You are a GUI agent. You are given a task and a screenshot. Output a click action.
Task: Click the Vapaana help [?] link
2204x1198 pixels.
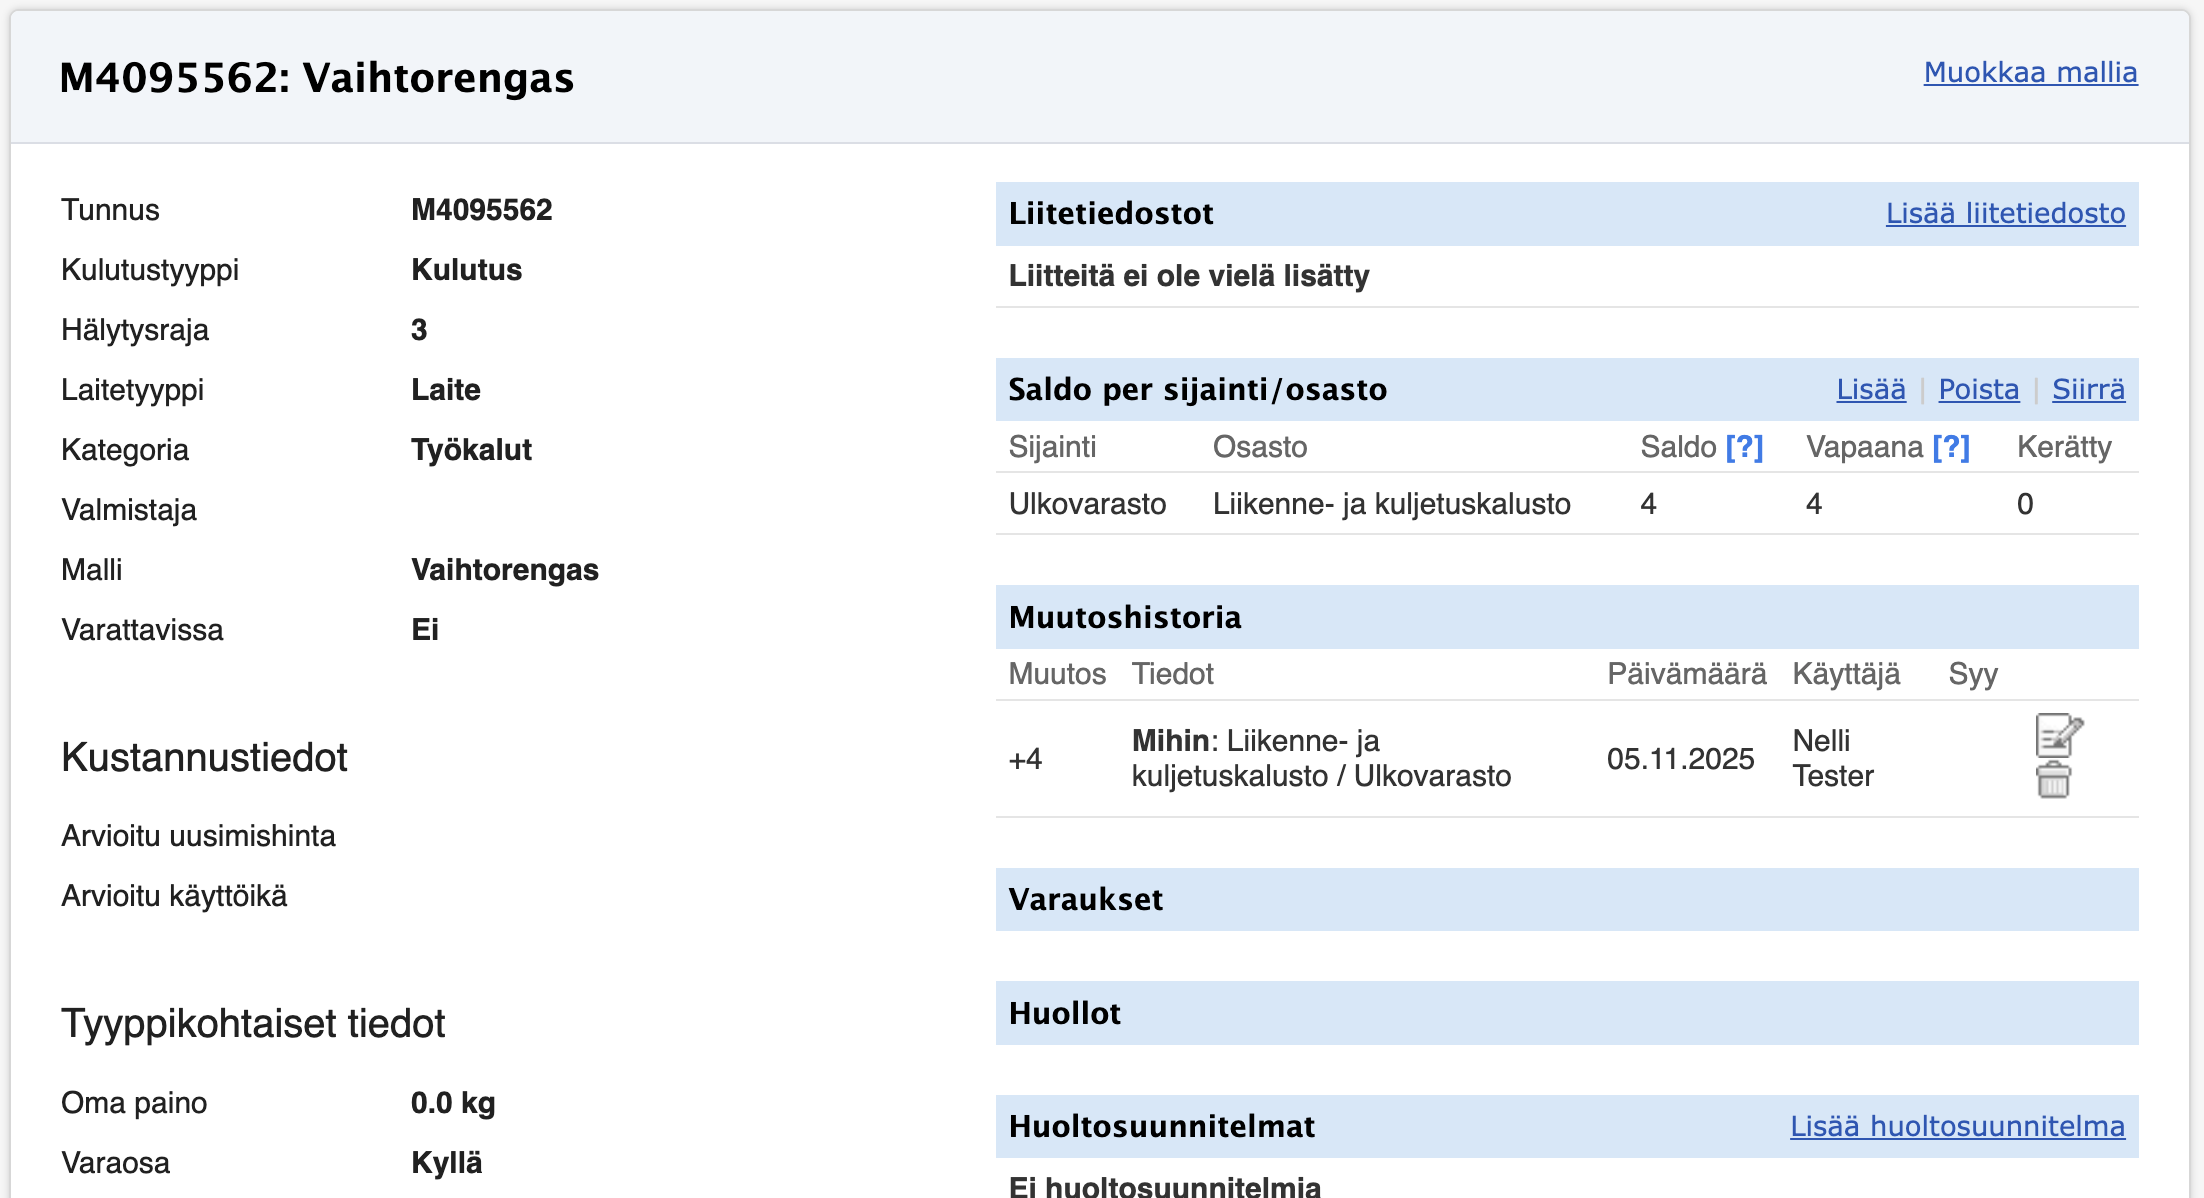point(1951,447)
